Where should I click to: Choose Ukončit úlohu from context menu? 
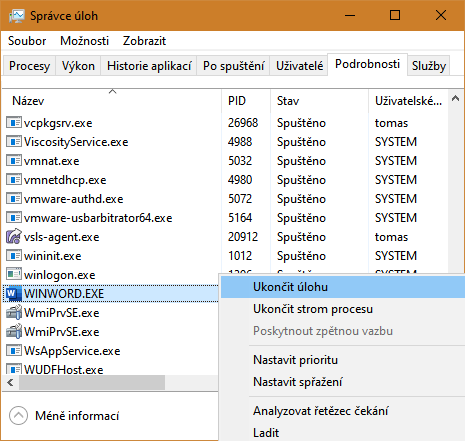click(x=342, y=287)
